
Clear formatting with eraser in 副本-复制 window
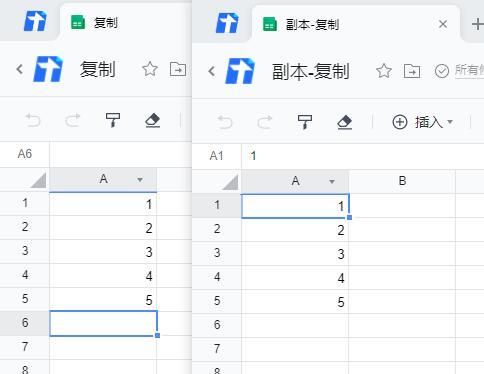[x=345, y=122]
